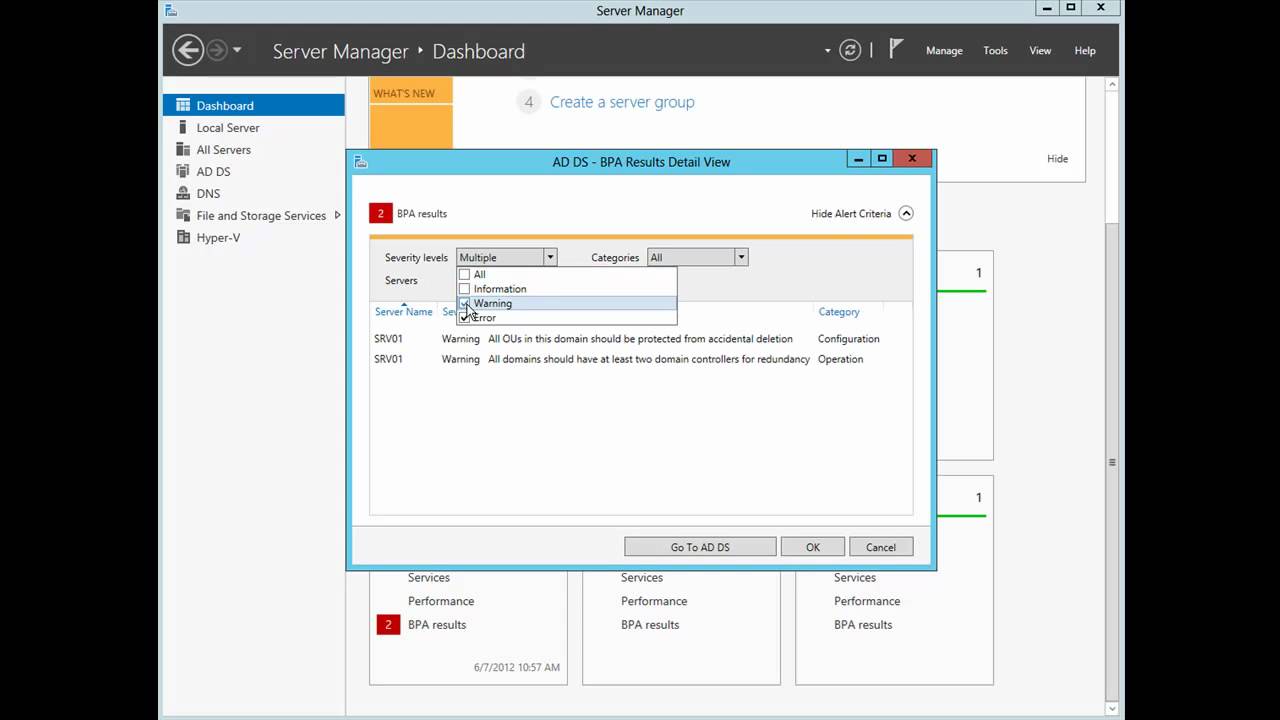Select AD DS in the sidebar
This screenshot has width=1280, height=720.
click(x=254, y=171)
